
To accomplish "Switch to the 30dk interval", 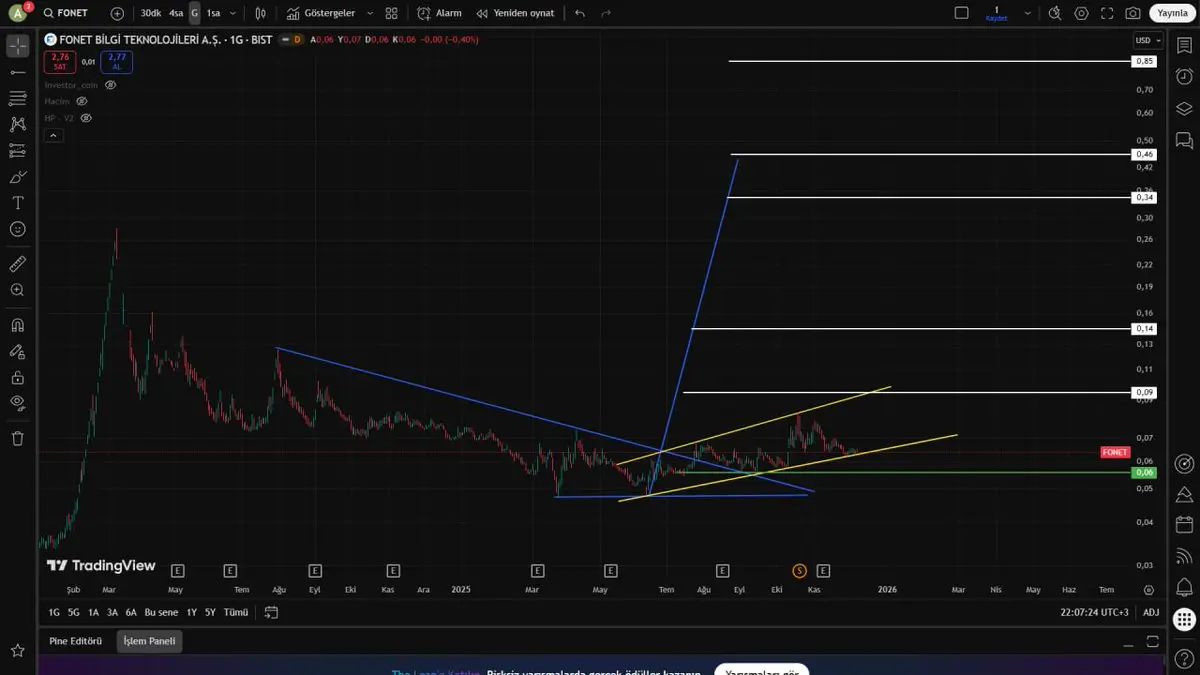I will tap(151, 13).
